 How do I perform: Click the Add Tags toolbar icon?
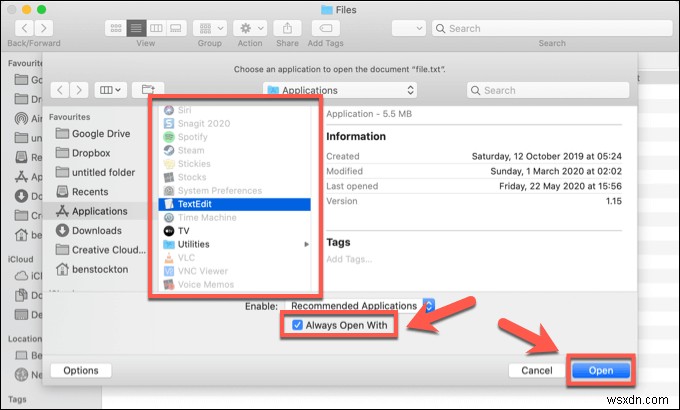326,28
